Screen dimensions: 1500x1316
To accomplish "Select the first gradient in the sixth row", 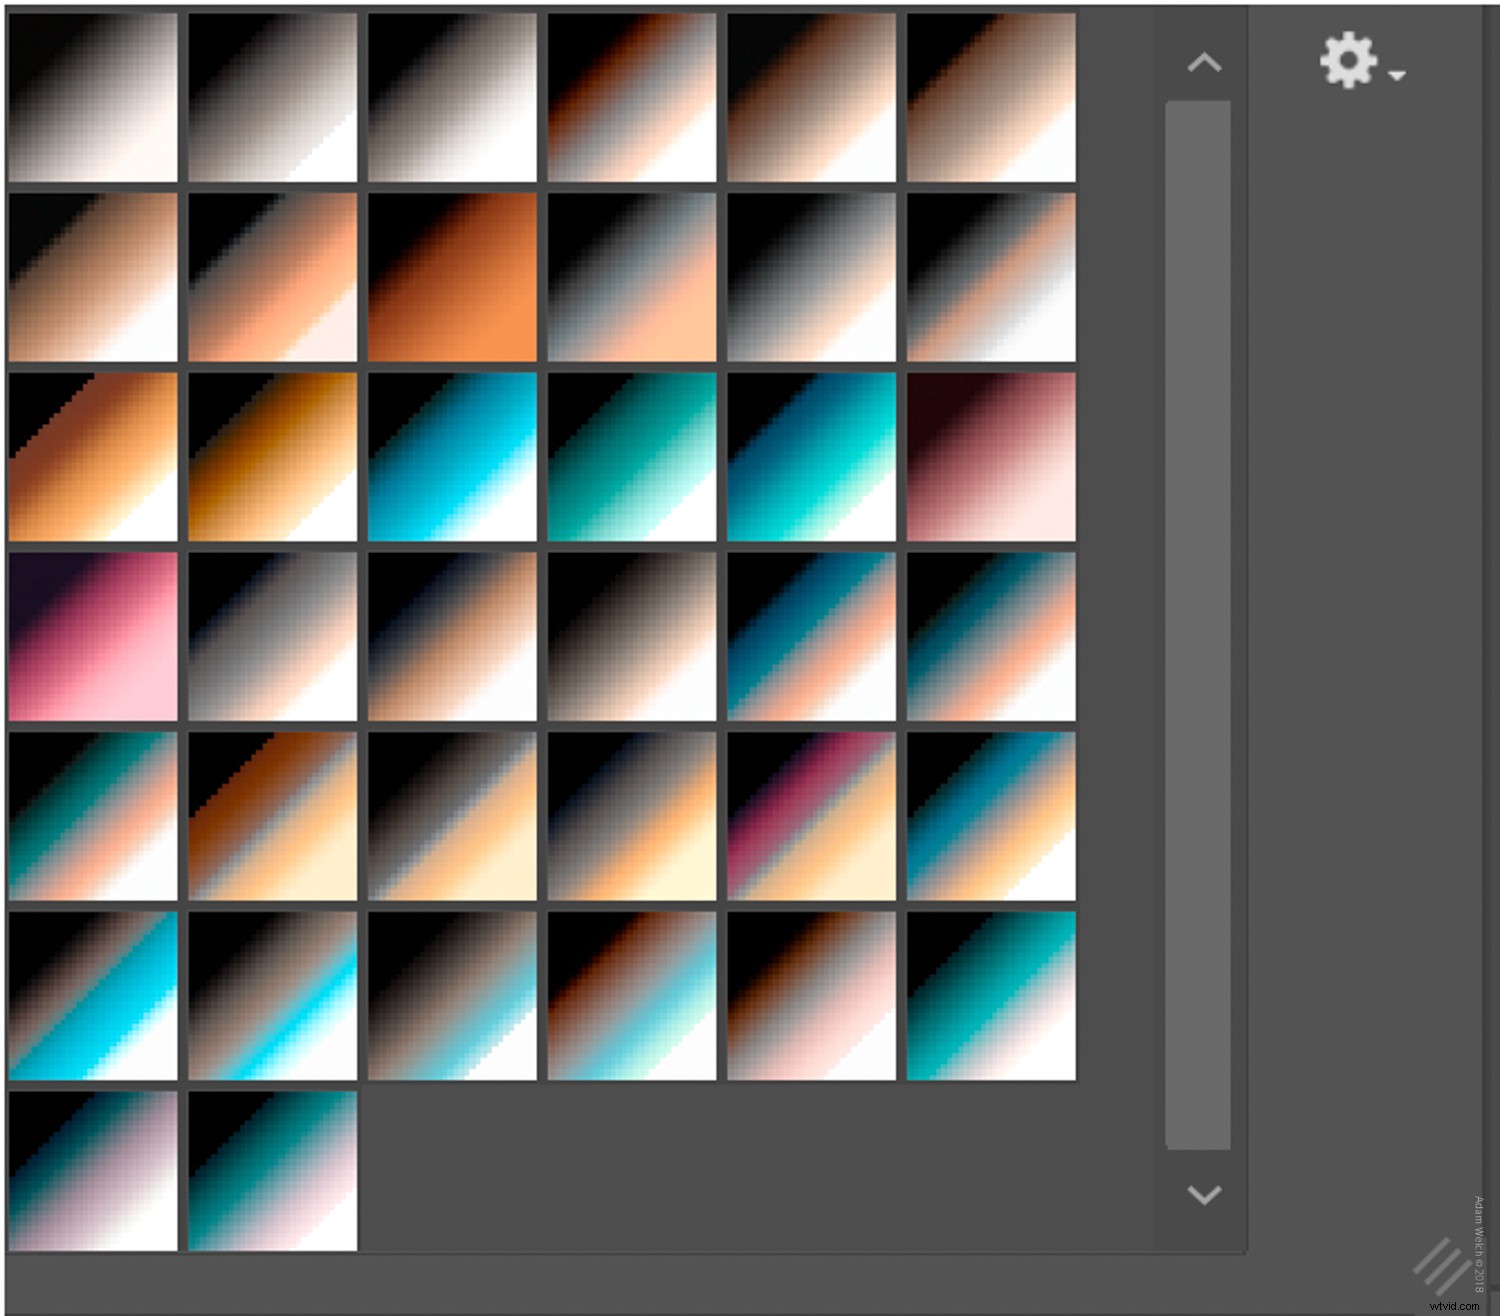I will click(x=93, y=995).
